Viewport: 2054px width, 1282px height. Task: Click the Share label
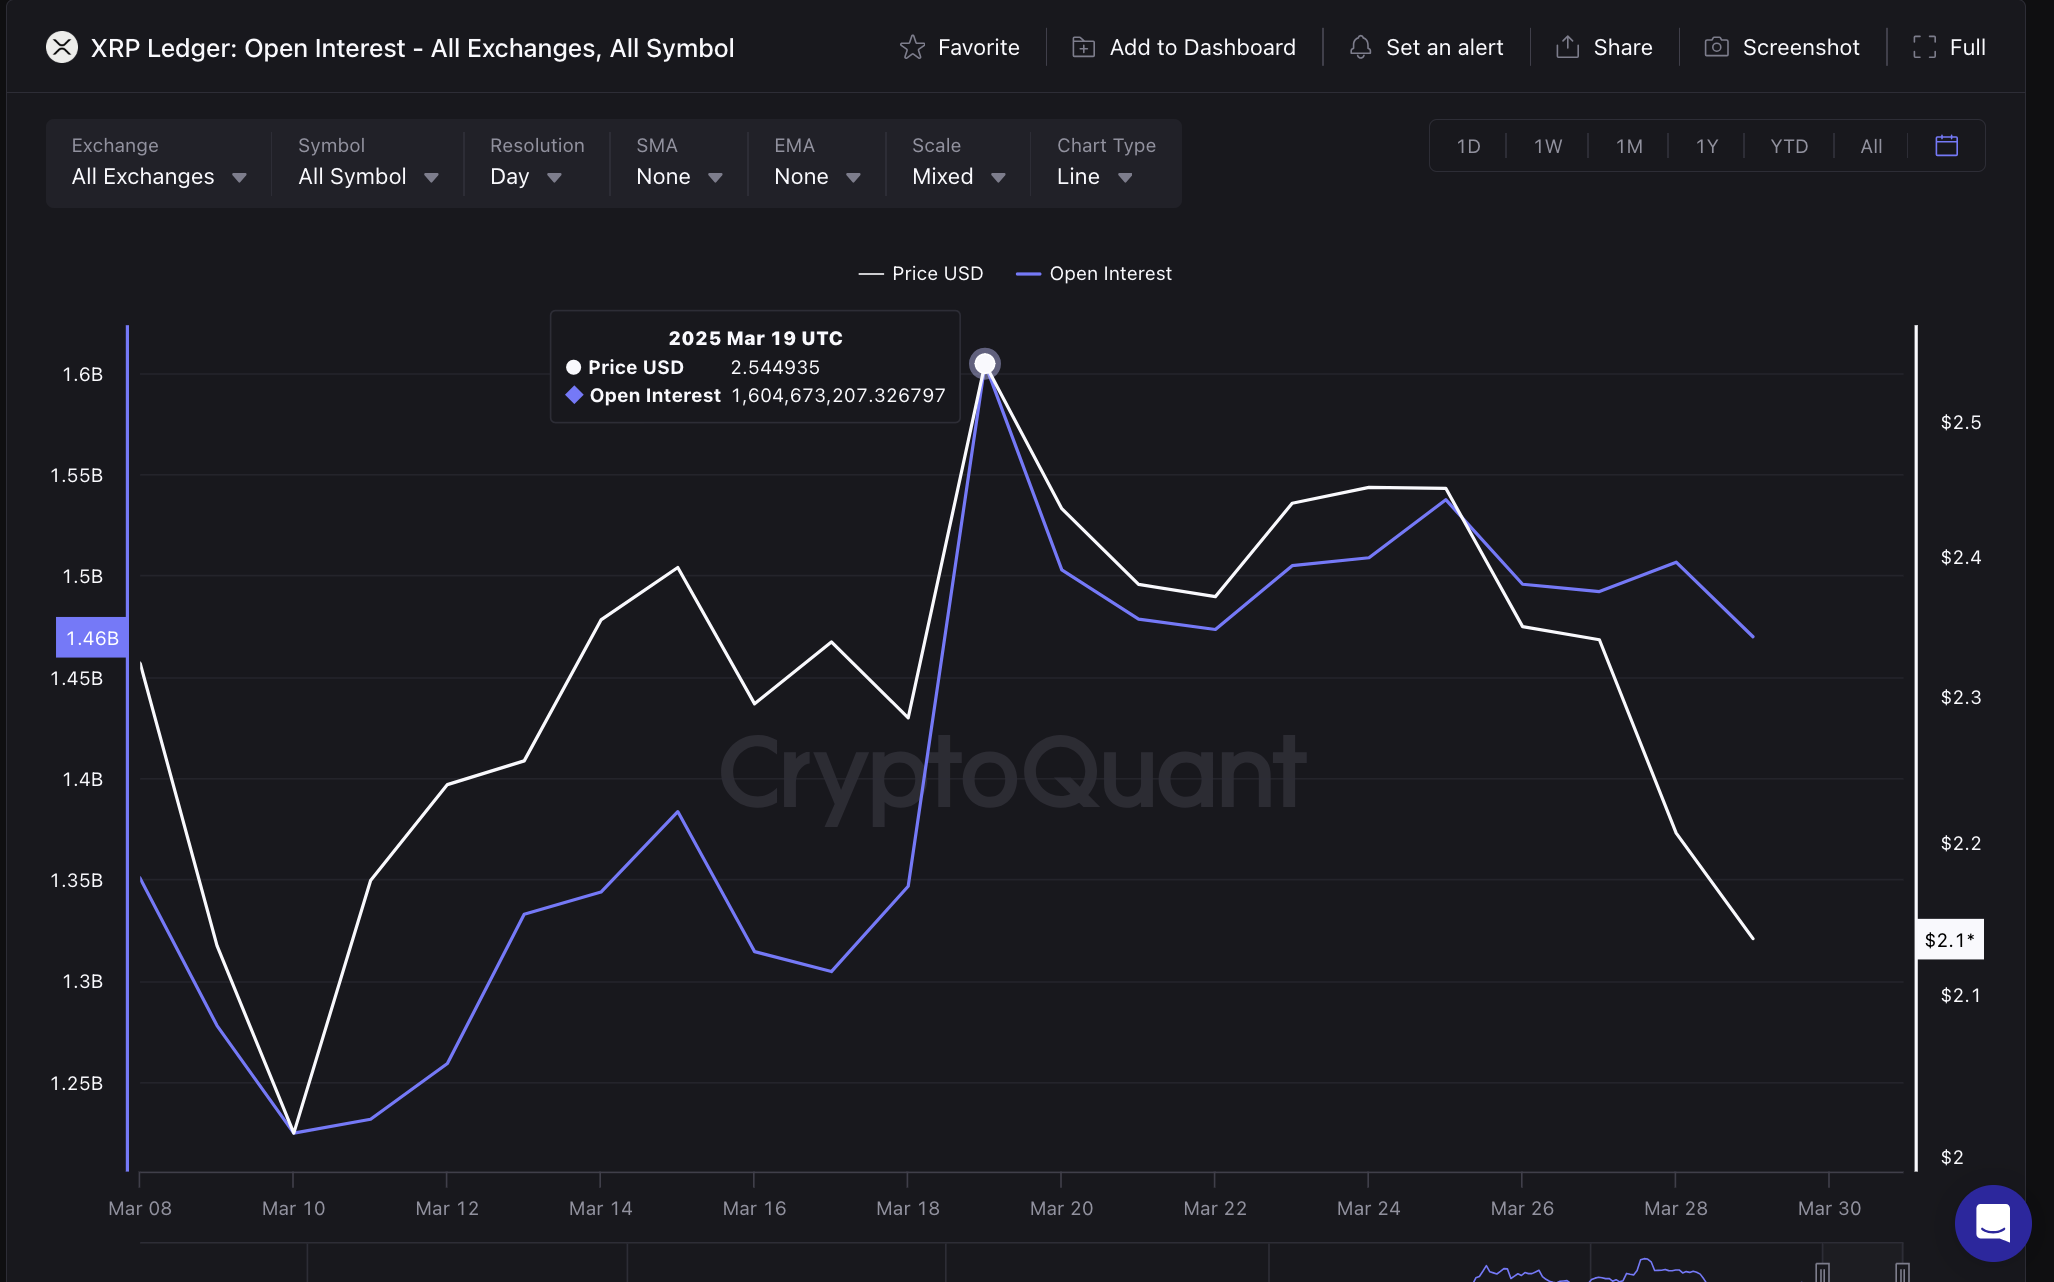[1622, 47]
